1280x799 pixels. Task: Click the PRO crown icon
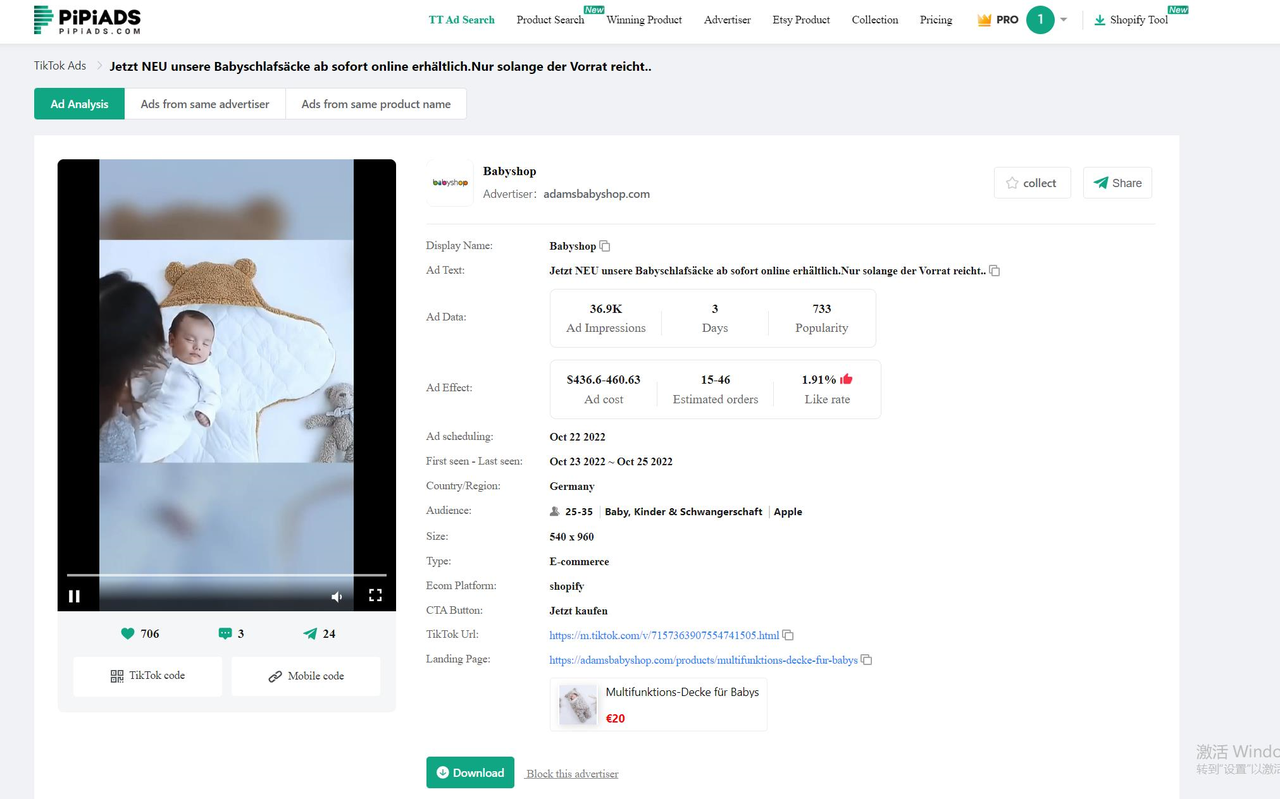(x=984, y=20)
